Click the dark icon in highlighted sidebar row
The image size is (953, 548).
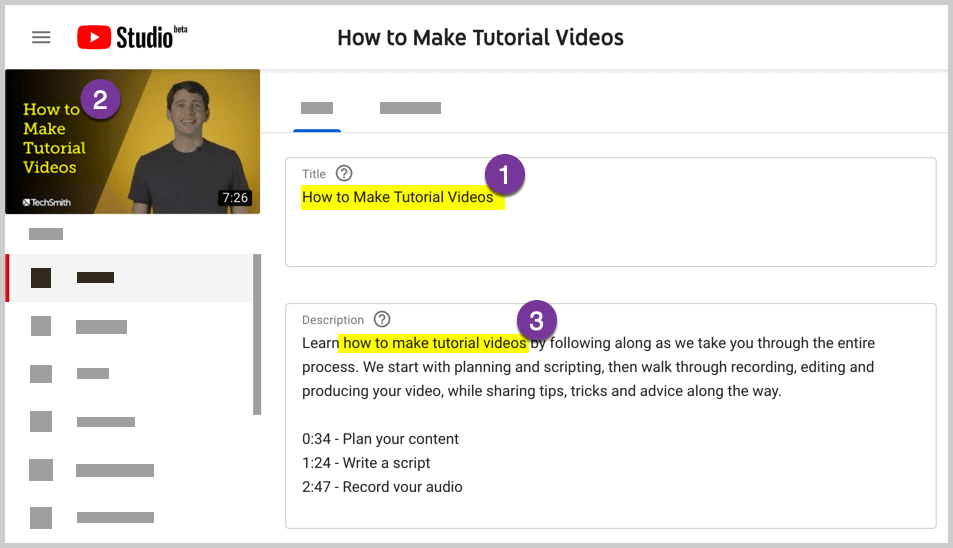tap(41, 278)
